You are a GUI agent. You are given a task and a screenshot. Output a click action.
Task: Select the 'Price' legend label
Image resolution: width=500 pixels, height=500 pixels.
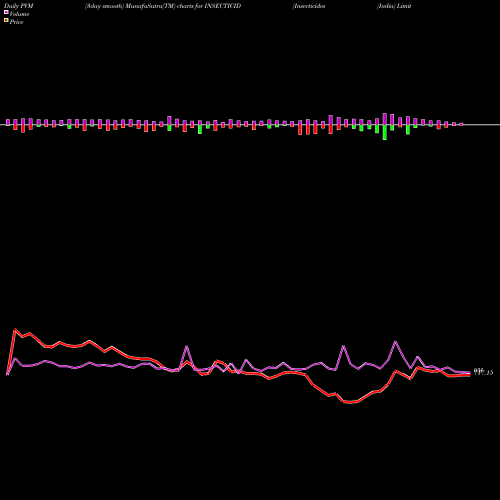tap(16, 22)
